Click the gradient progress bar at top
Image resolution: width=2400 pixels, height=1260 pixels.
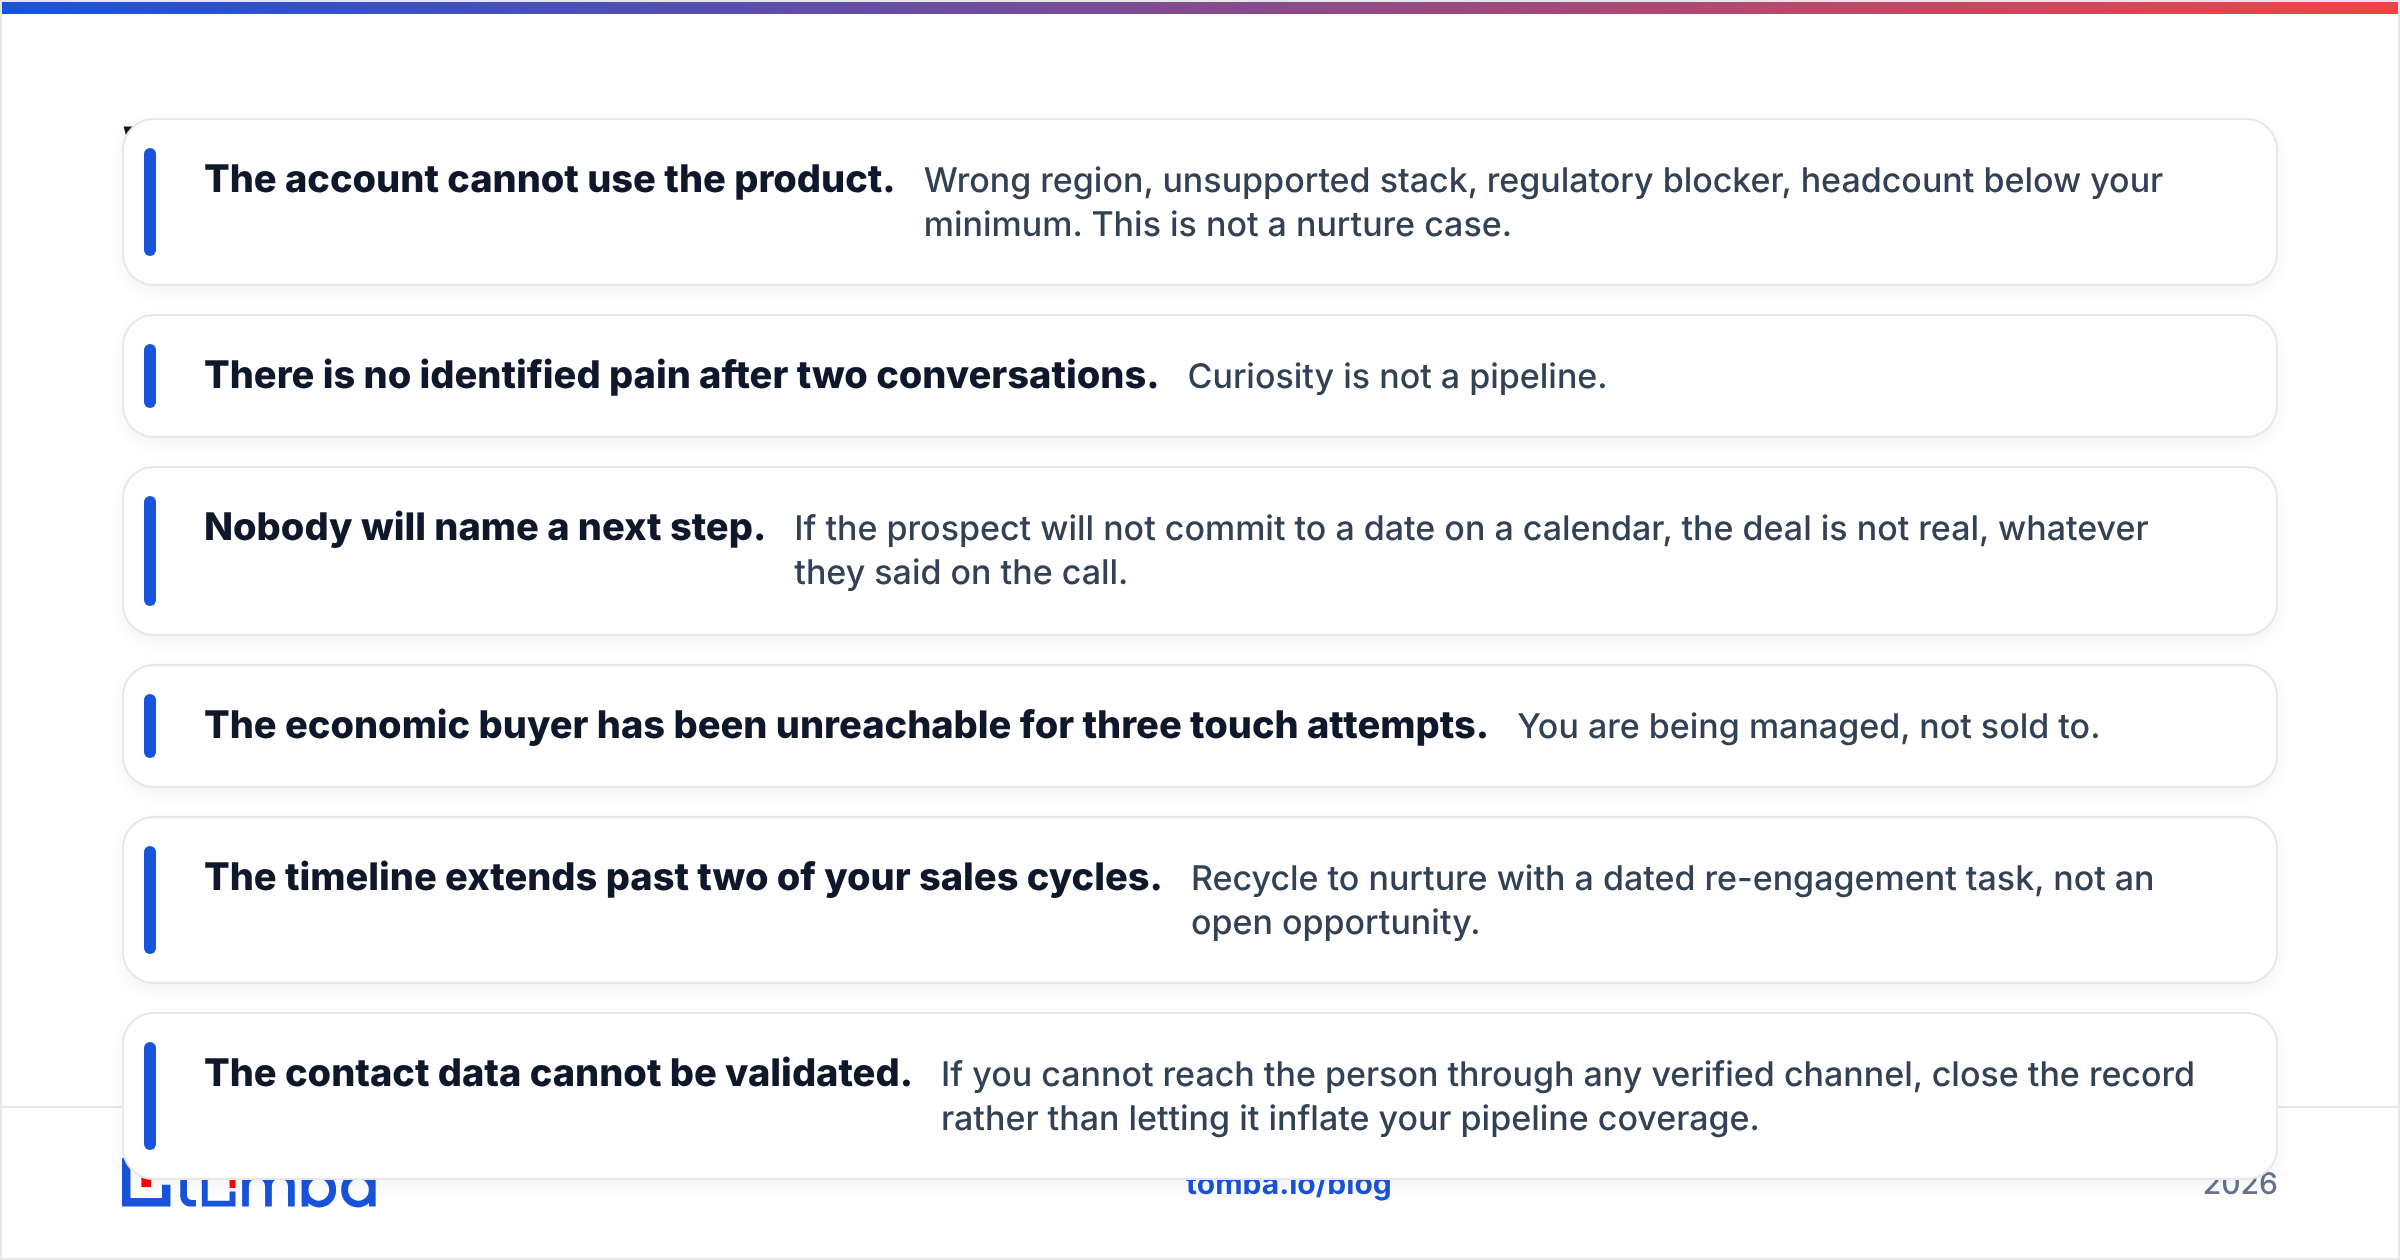tap(1200, 7)
